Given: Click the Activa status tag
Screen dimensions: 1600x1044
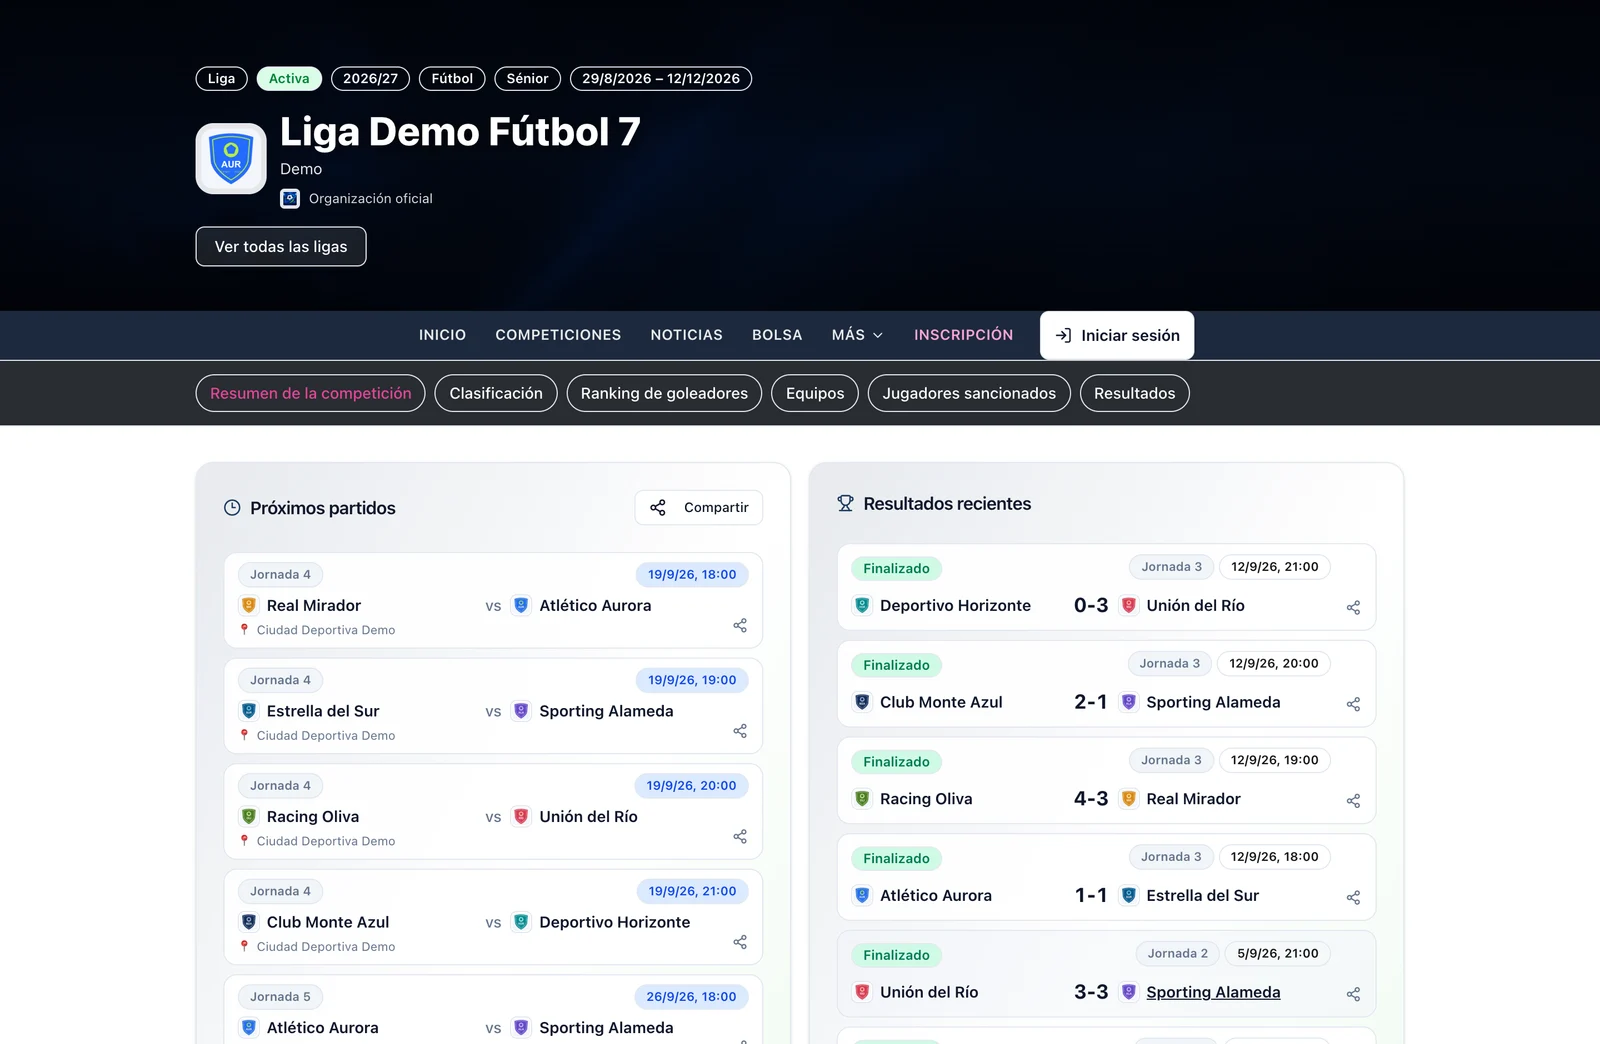Looking at the screenshot, I should tap(289, 79).
